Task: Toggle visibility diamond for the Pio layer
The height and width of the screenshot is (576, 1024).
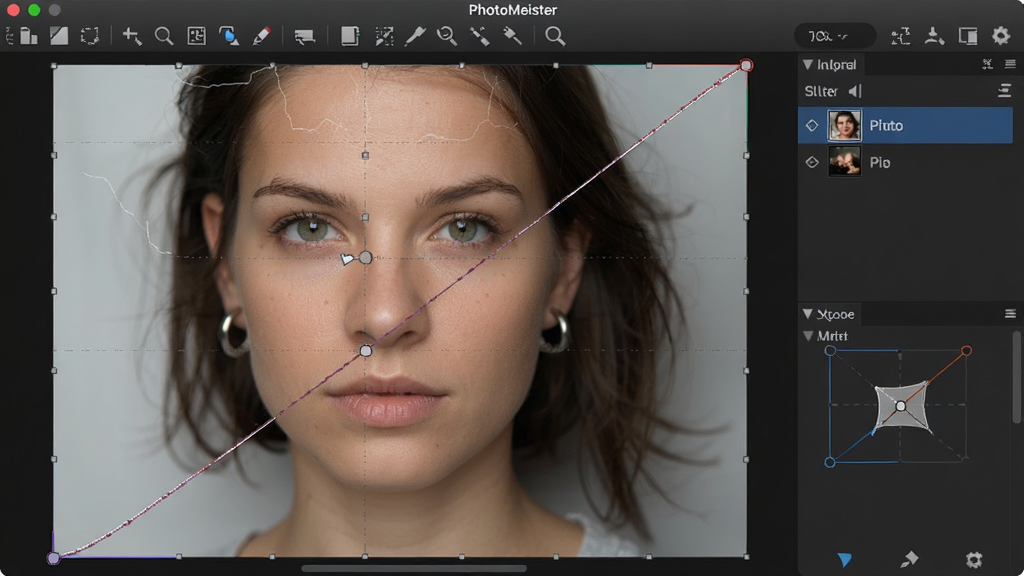Action: [x=812, y=162]
